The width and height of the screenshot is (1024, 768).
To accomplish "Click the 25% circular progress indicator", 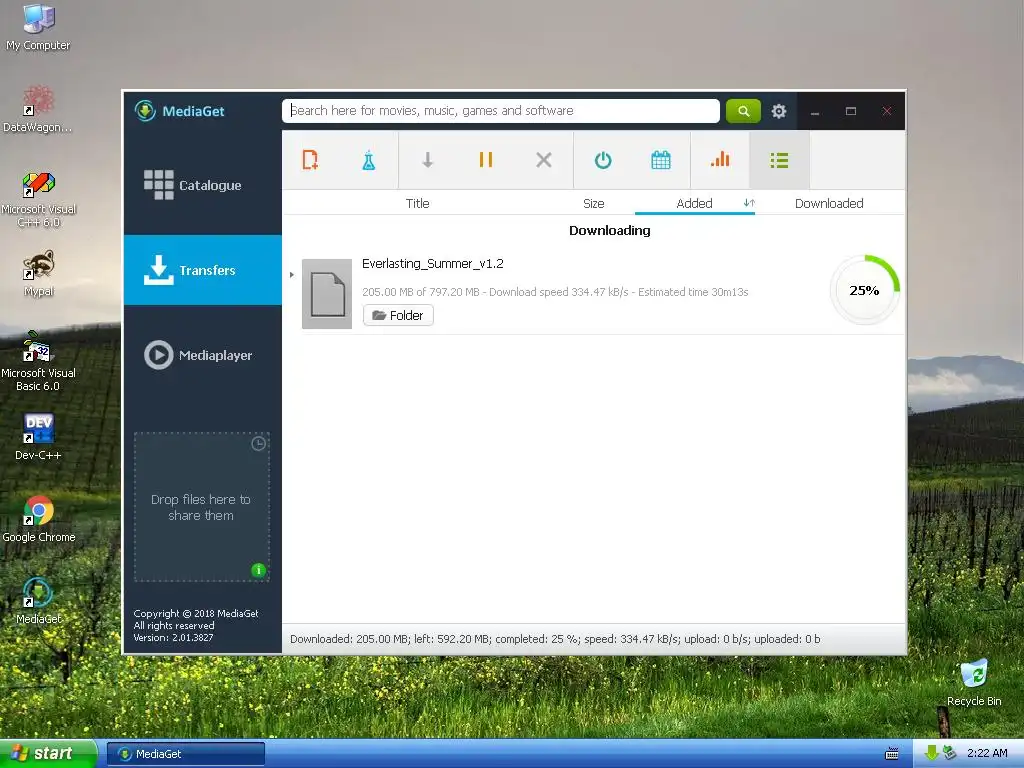I will 865,290.
